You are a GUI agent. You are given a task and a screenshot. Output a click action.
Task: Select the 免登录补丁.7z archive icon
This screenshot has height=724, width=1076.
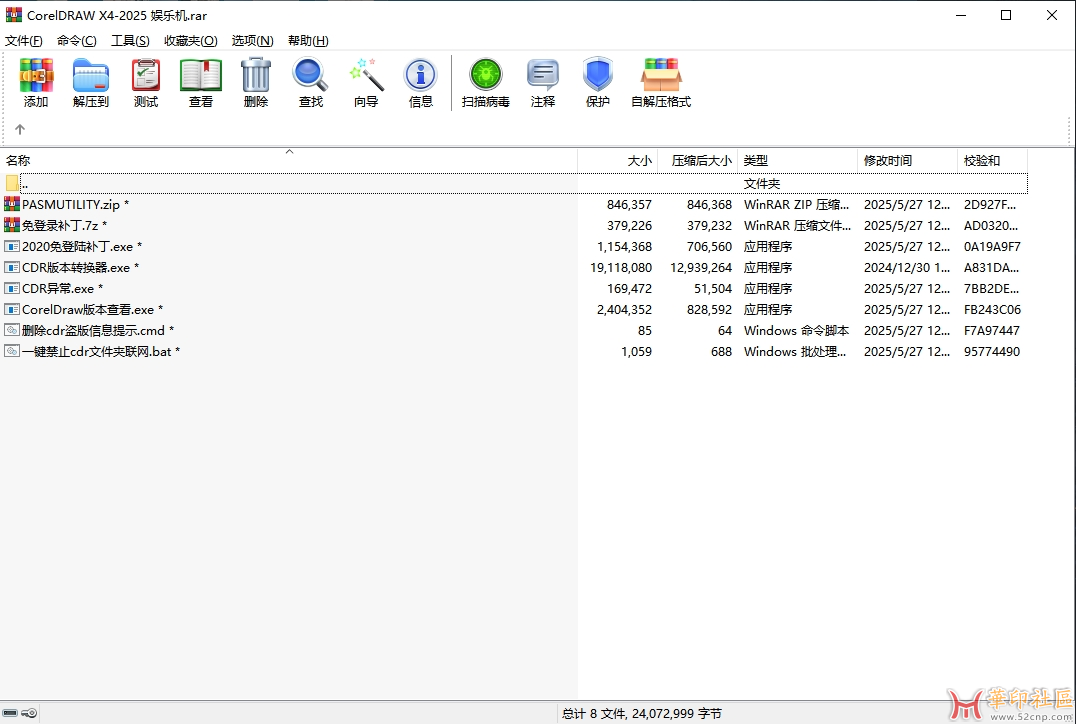(x=12, y=225)
